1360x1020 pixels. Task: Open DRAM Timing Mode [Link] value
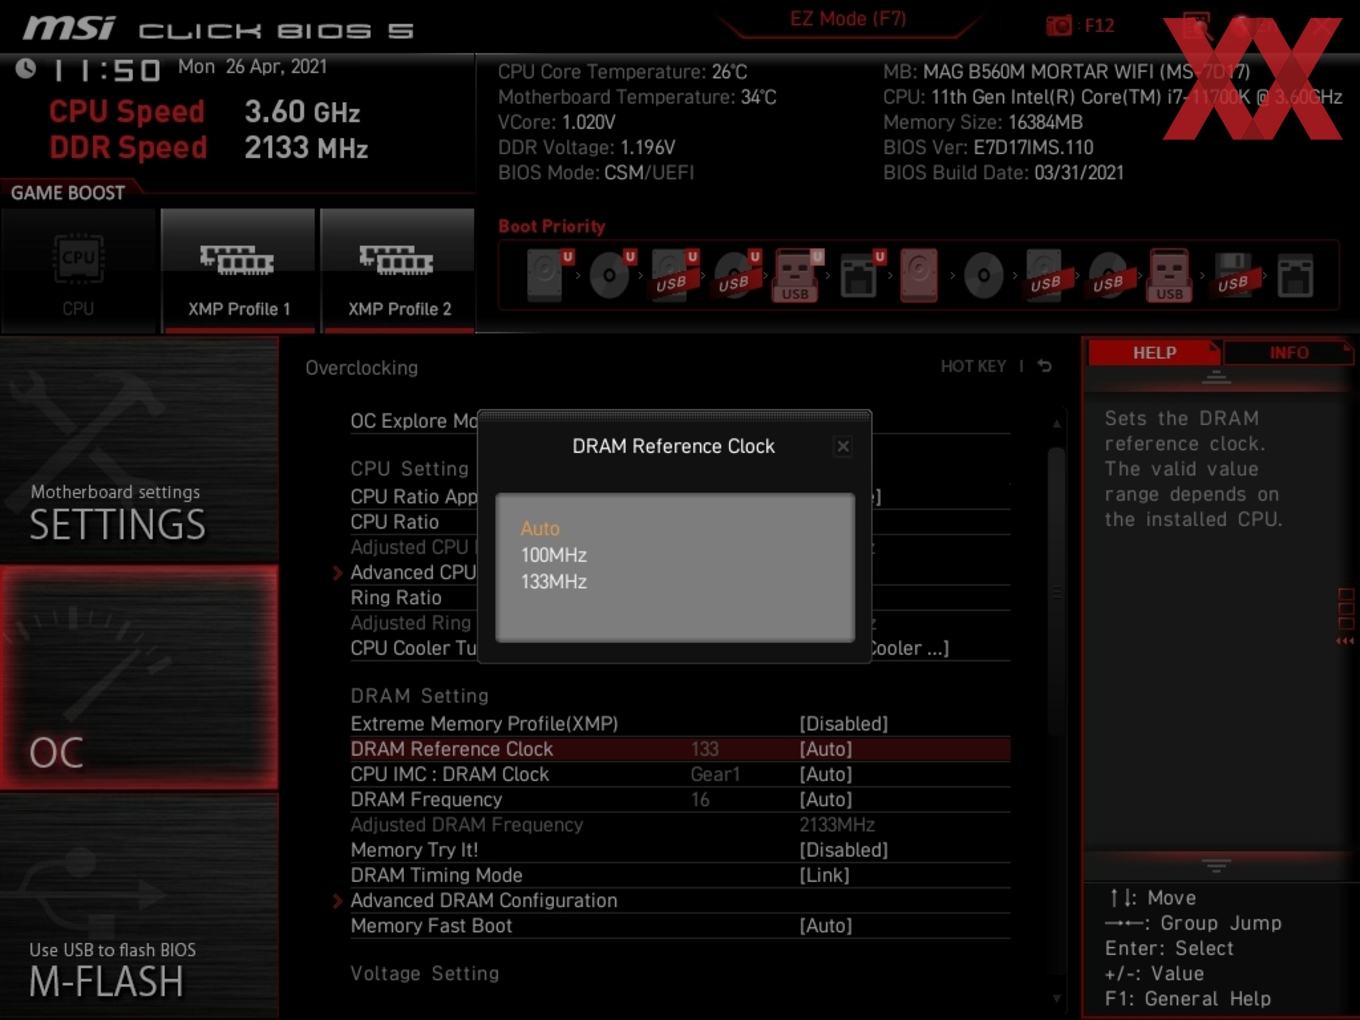pos(824,875)
